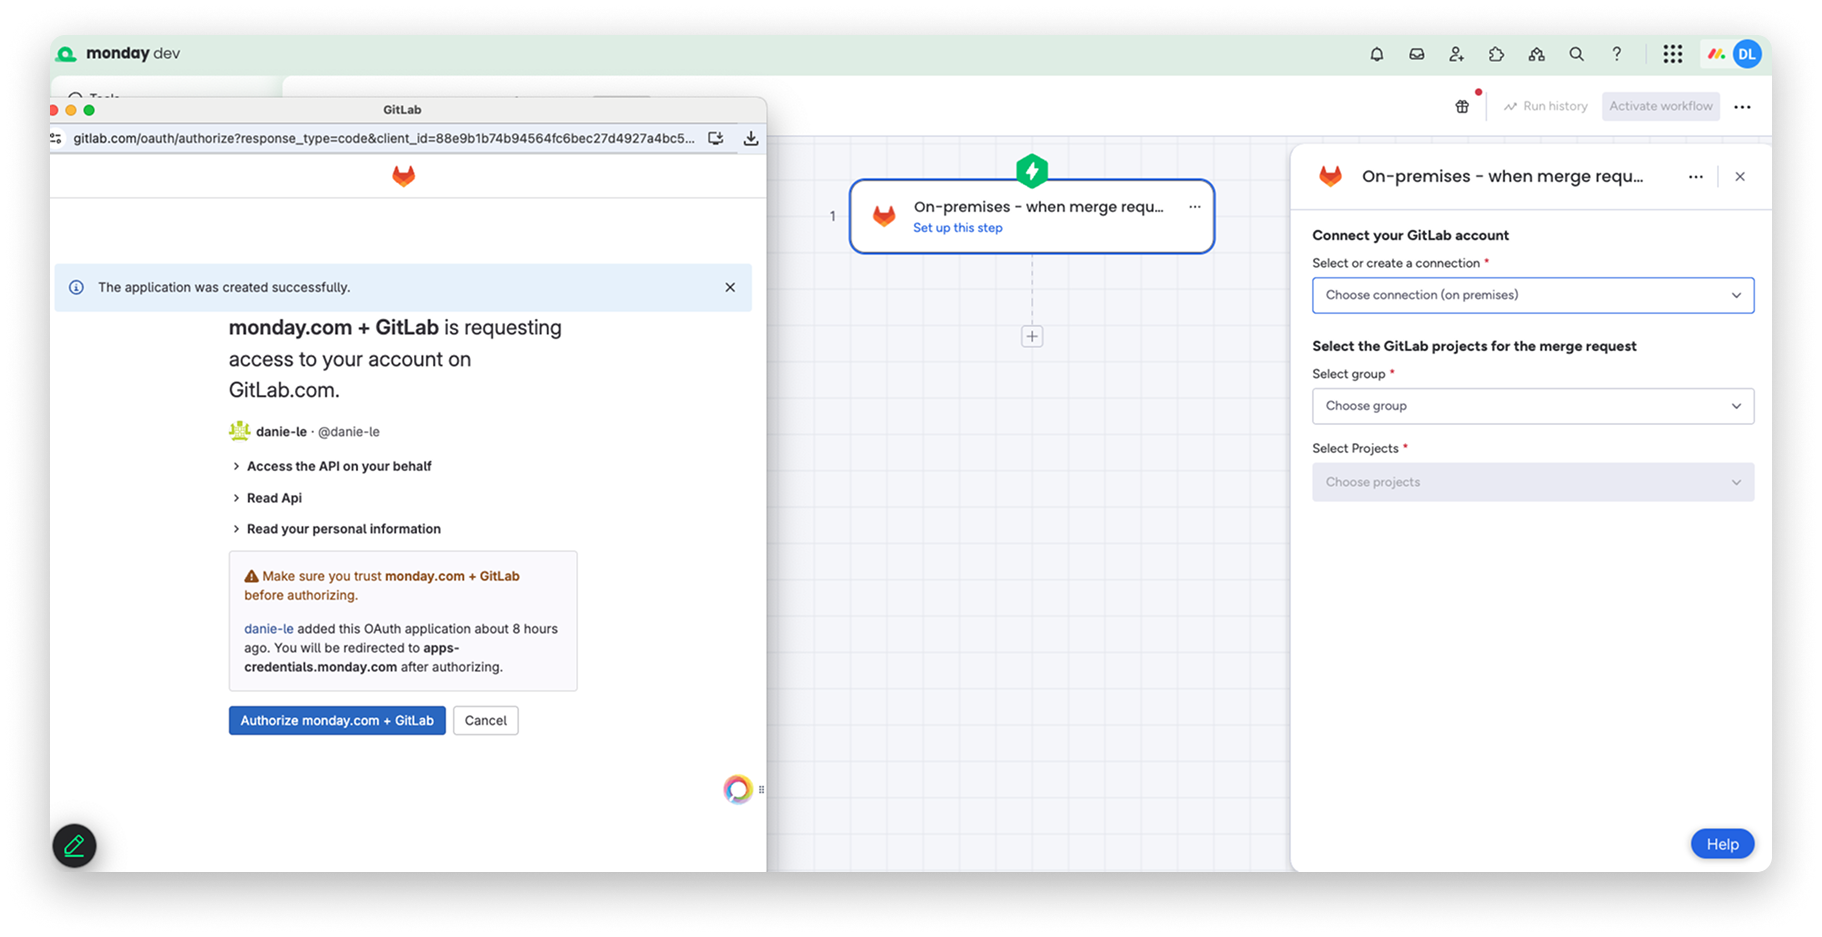Expand Read your personal information scope

[x=336, y=529]
